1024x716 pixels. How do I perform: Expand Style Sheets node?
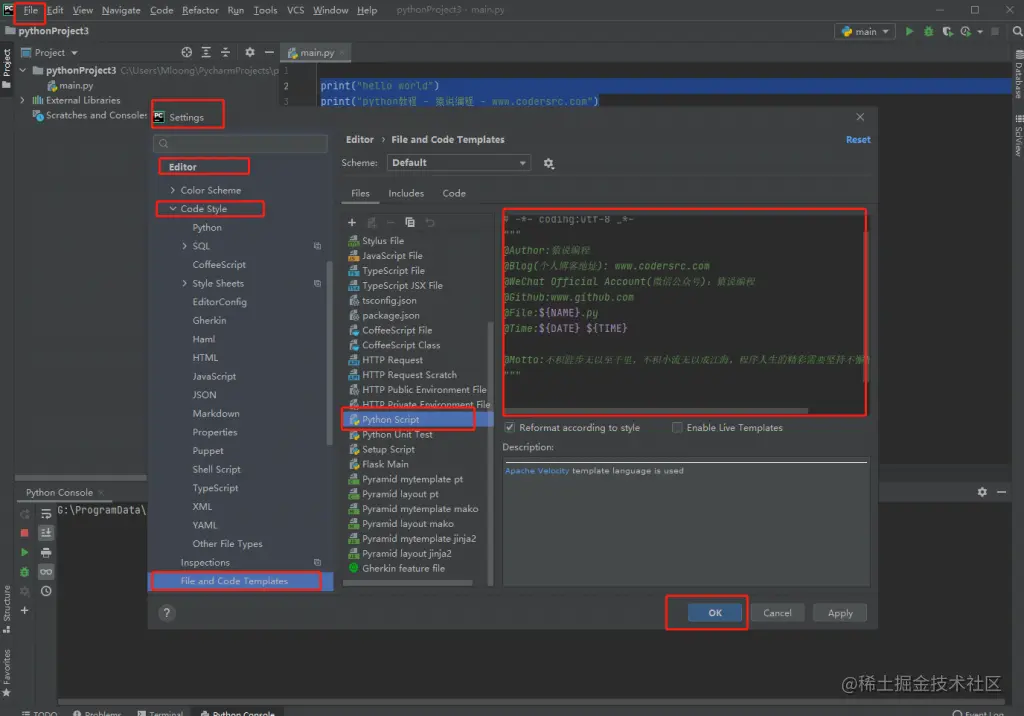[x=184, y=284]
